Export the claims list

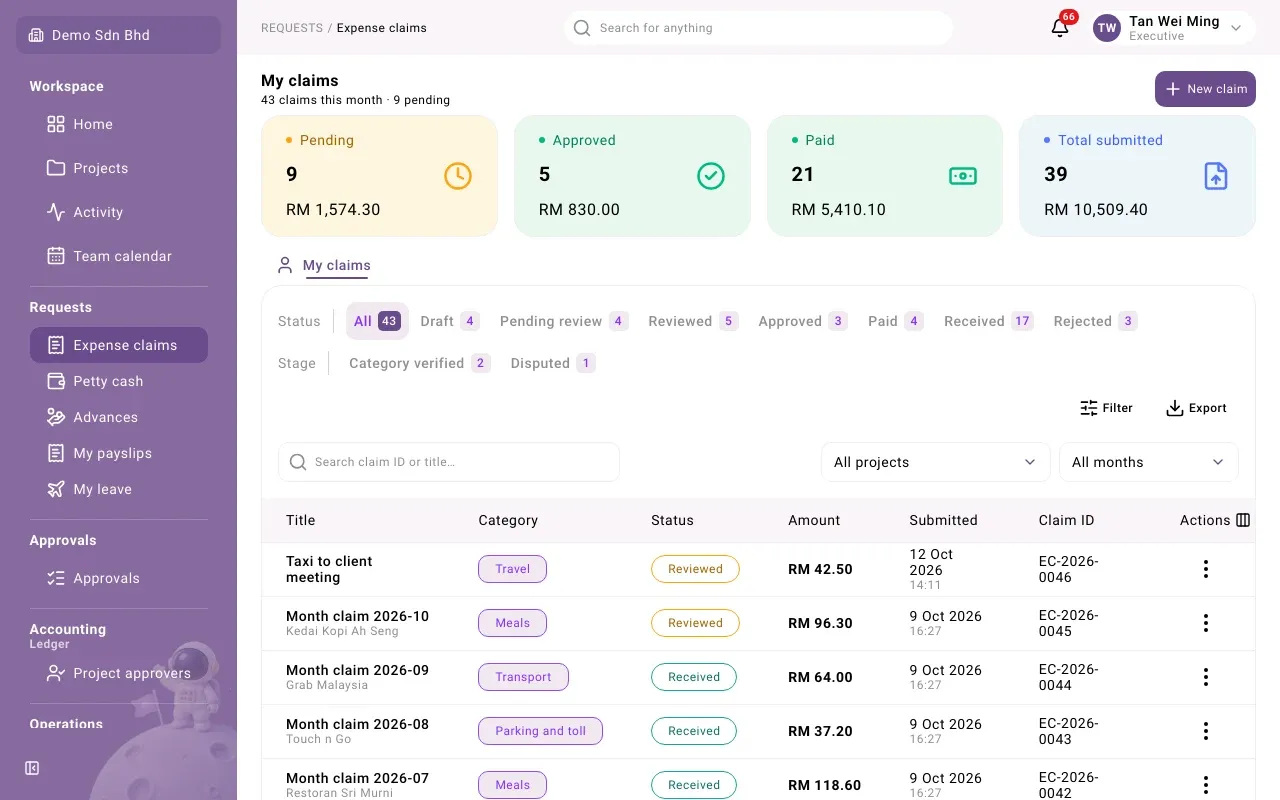pyautogui.click(x=1196, y=408)
